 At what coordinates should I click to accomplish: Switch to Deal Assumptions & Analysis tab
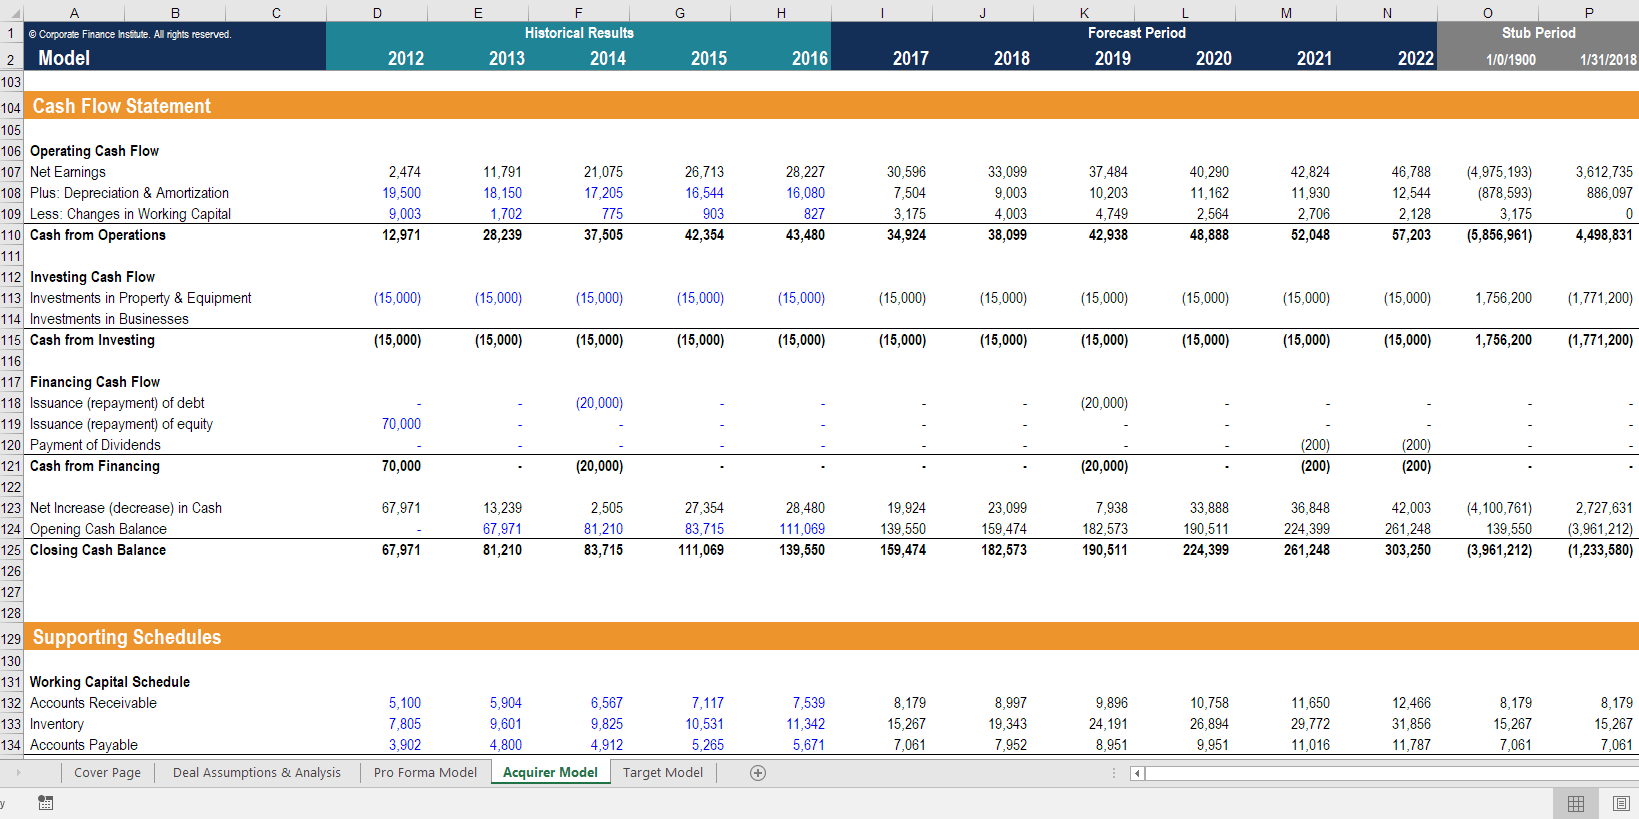pyautogui.click(x=257, y=773)
